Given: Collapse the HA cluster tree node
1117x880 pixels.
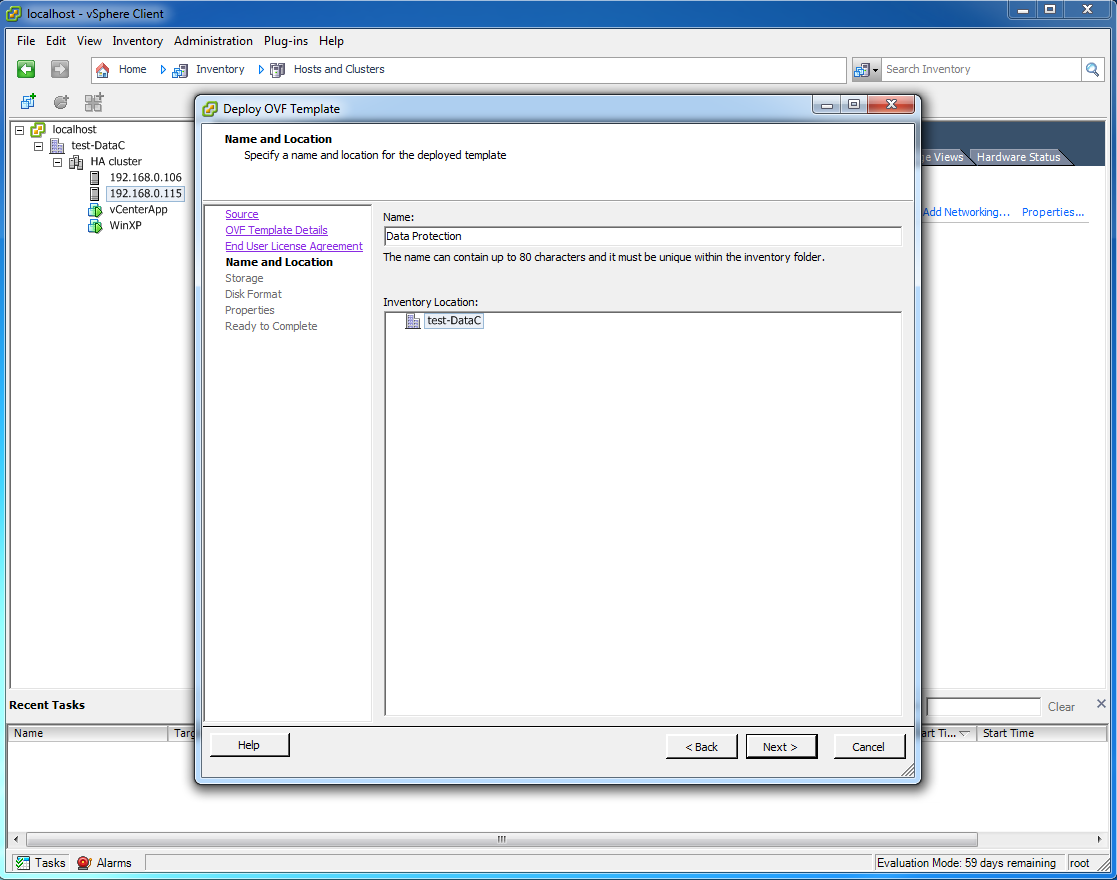Looking at the screenshot, I should pyautogui.click(x=58, y=162).
